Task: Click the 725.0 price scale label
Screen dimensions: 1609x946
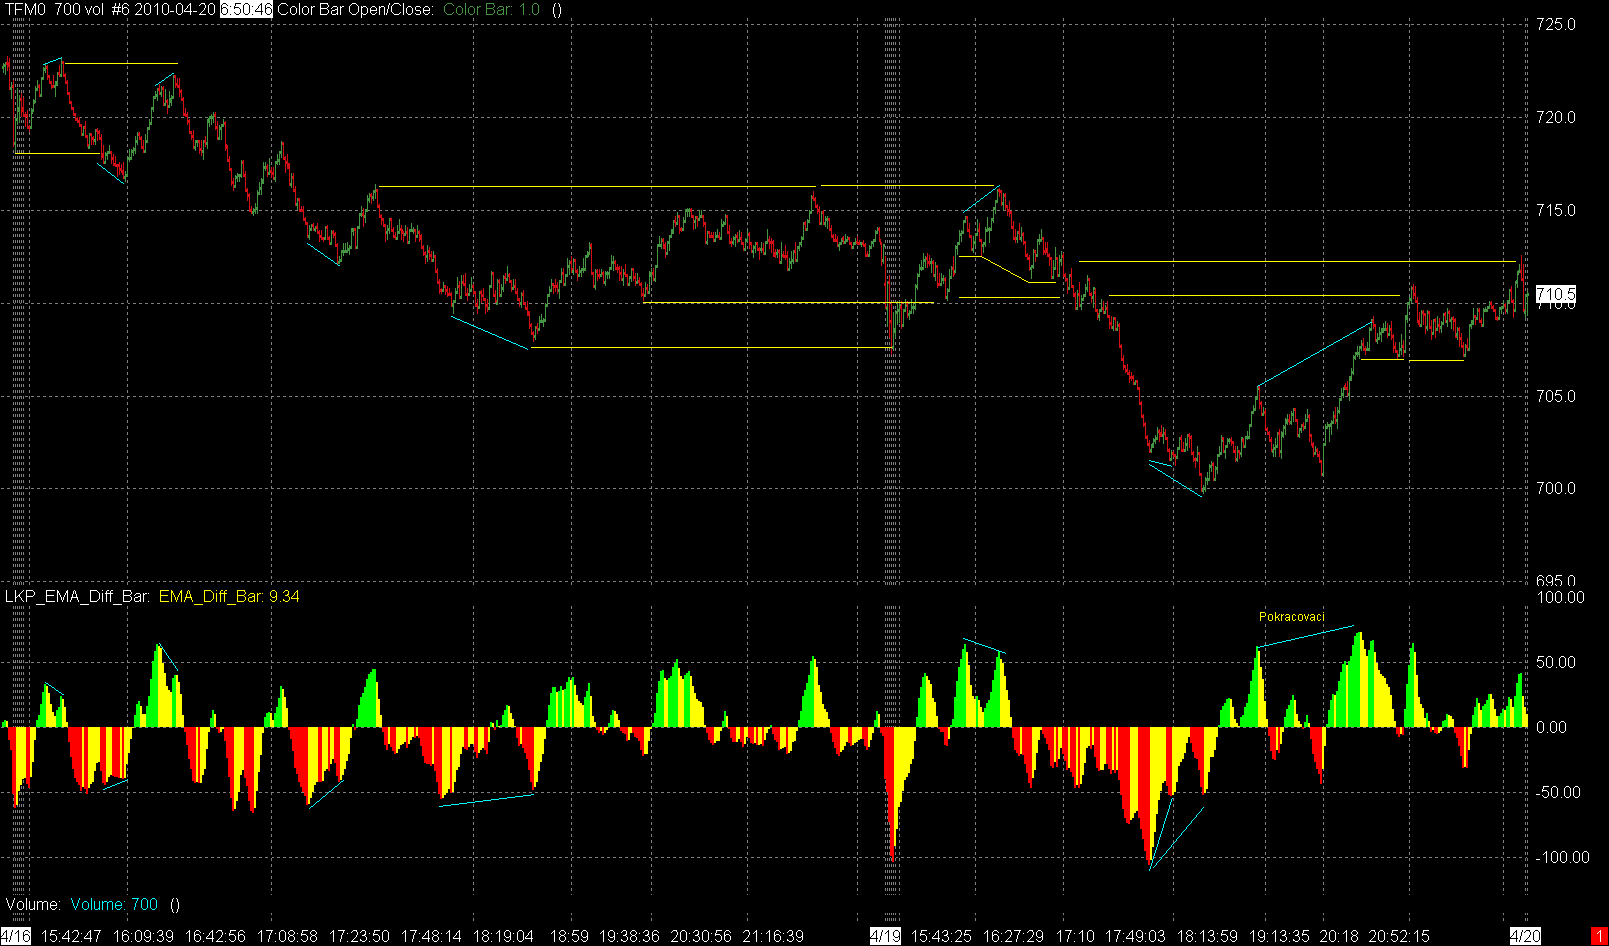Action: click(1556, 24)
